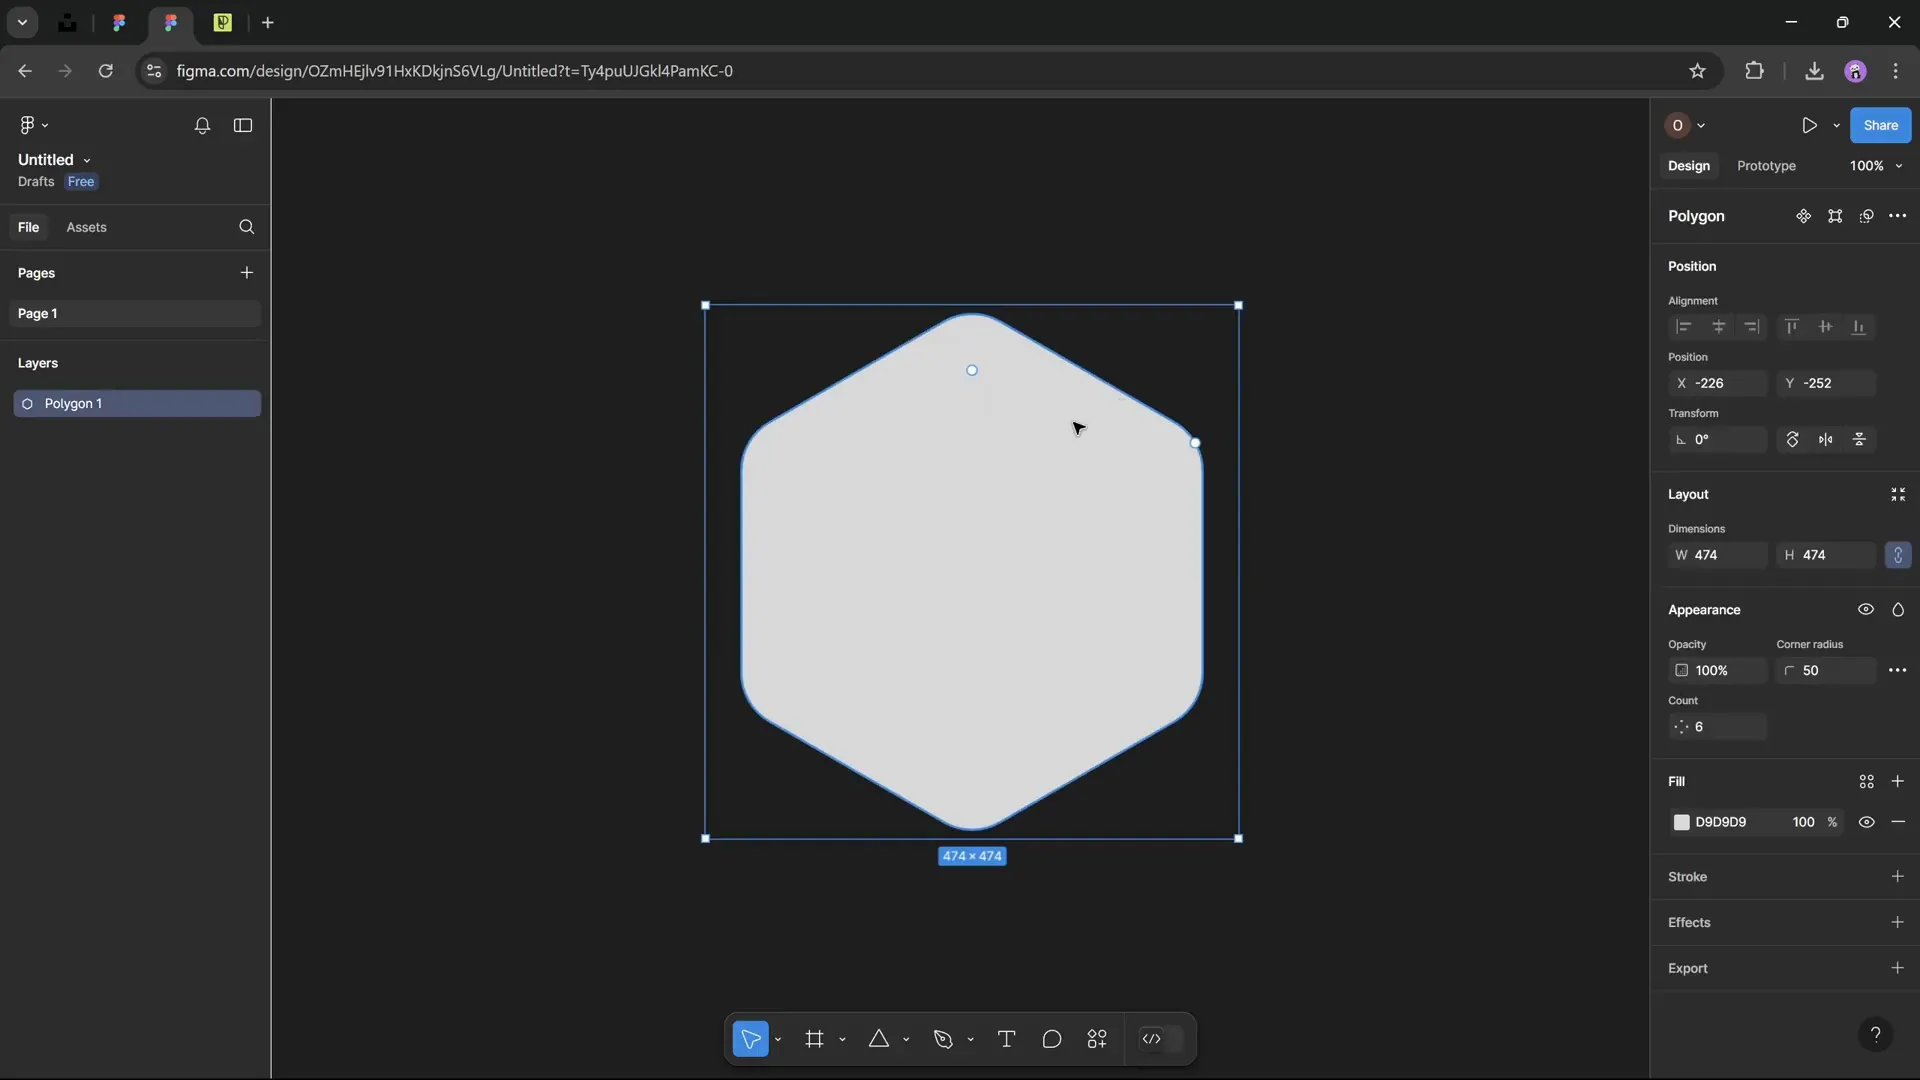Viewport: 1920px width, 1080px height.
Task: Remove the D9D9D9 fill
Action: coord(1898,822)
